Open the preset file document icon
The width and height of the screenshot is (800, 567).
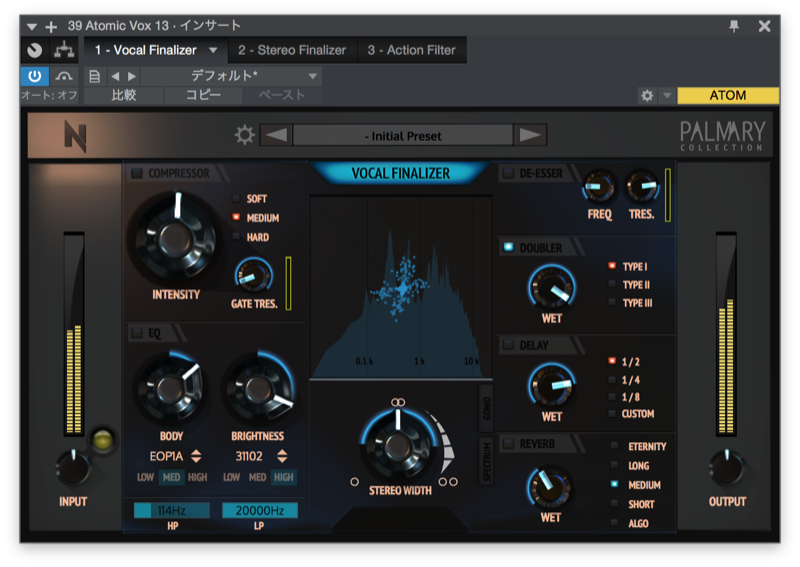coord(94,77)
